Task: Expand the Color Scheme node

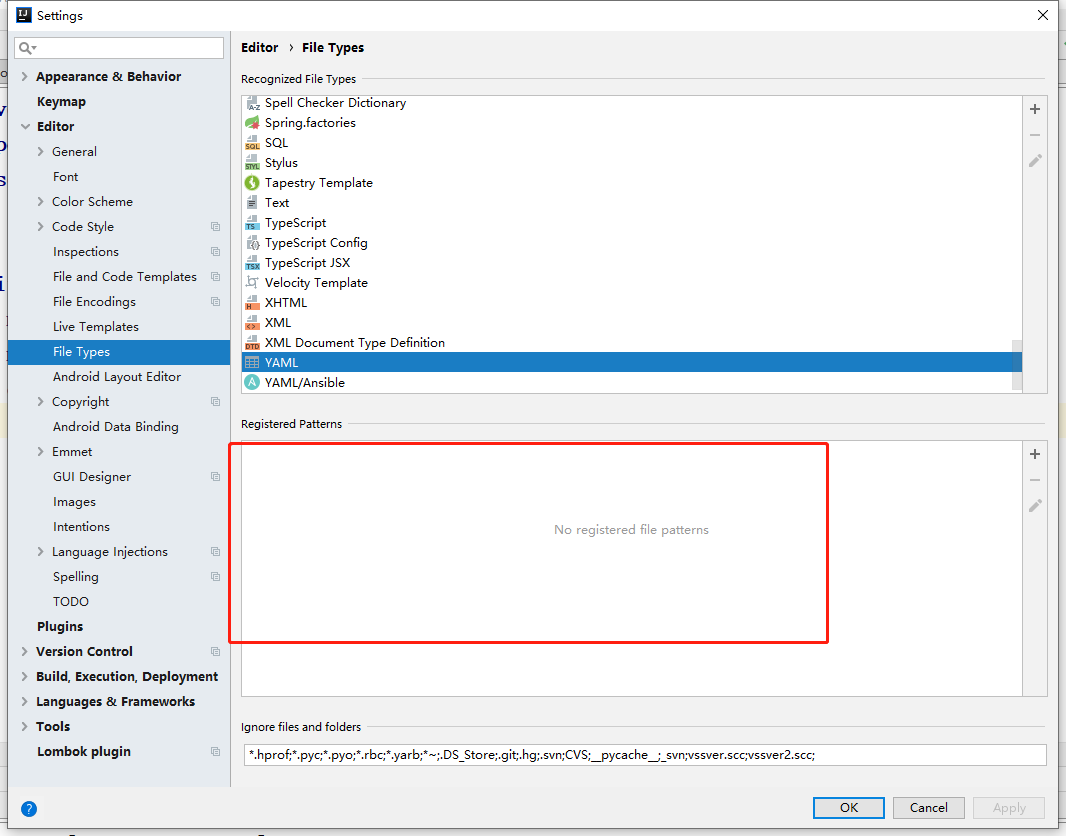Action: click(40, 202)
